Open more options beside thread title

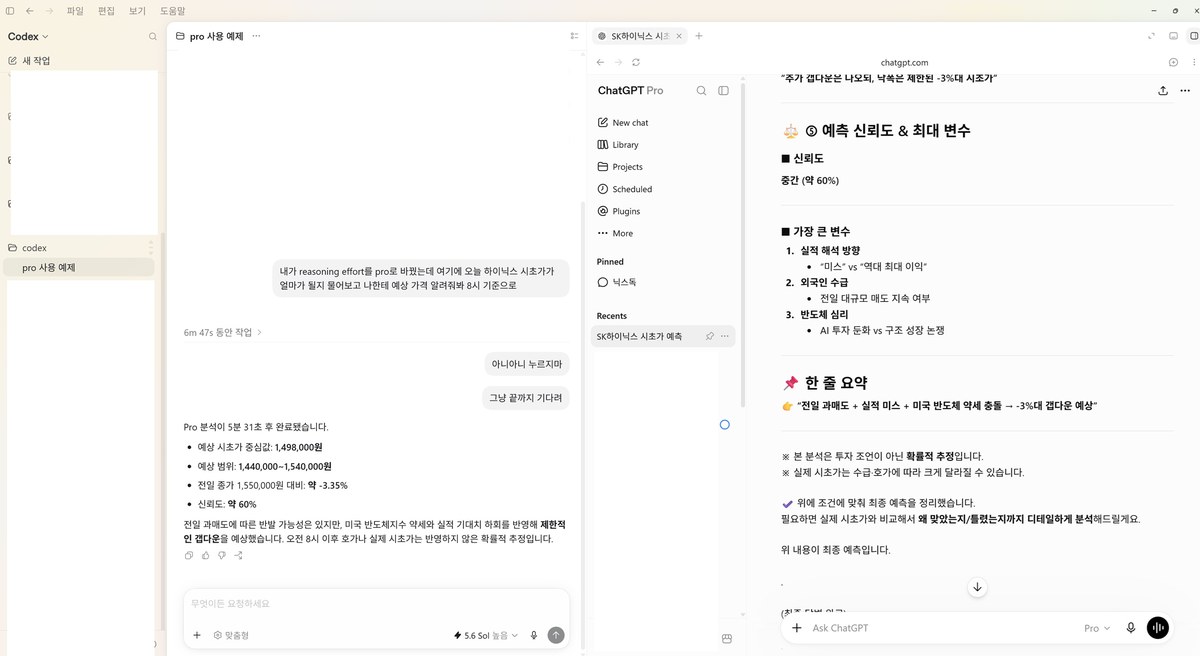[257, 36]
